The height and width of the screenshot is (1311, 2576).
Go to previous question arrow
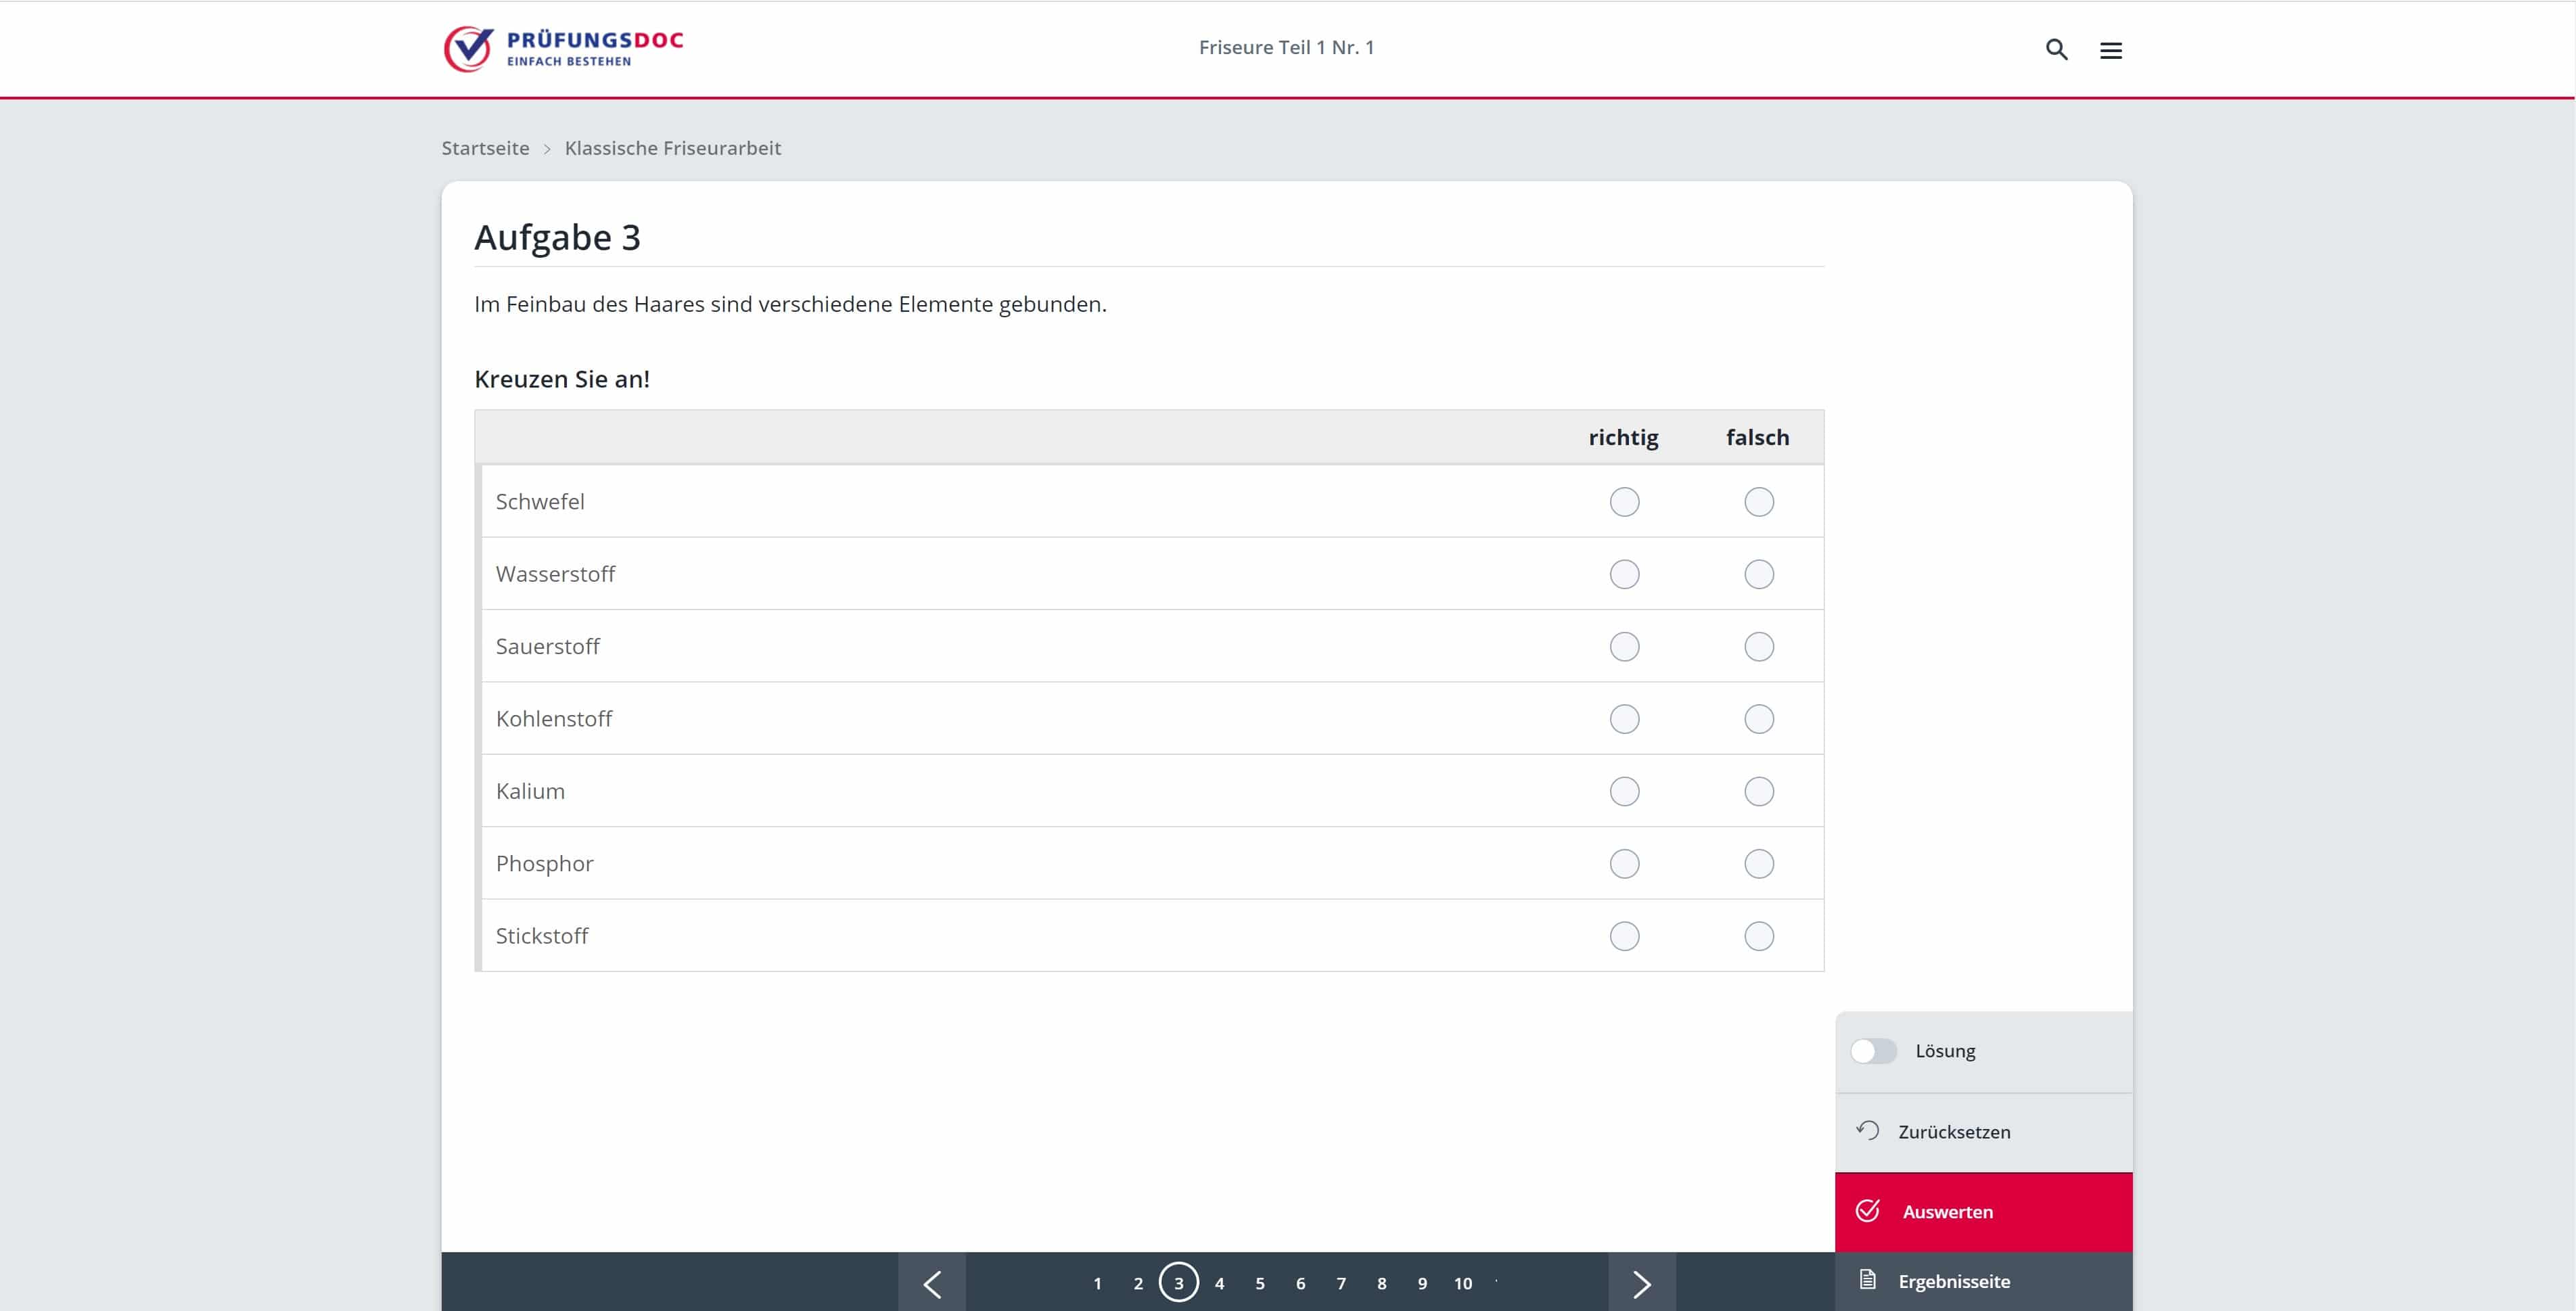click(x=931, y=1283)
